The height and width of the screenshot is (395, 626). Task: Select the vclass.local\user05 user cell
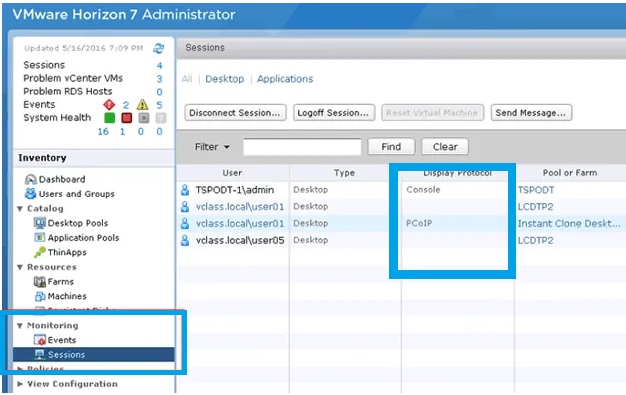240,240
